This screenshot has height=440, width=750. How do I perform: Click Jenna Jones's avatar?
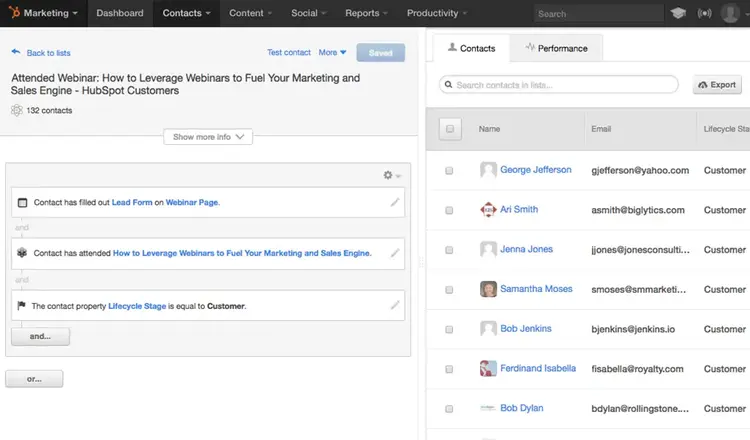click(488, 249)
